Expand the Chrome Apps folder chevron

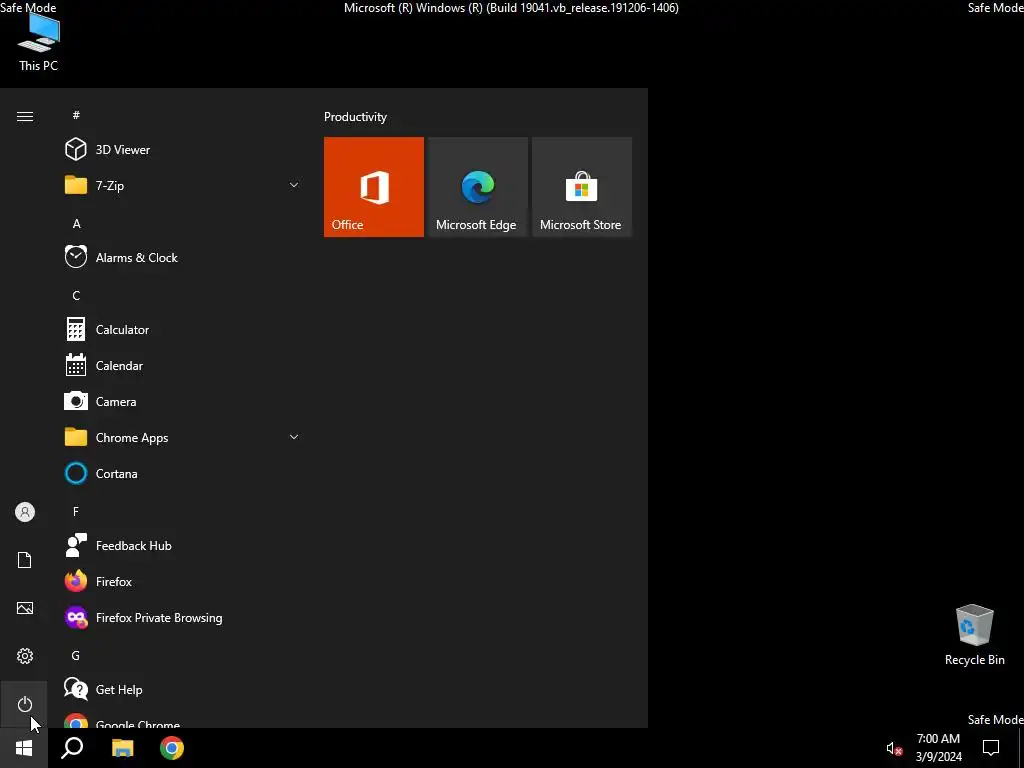pyautogui.click(x=294, y=437)
